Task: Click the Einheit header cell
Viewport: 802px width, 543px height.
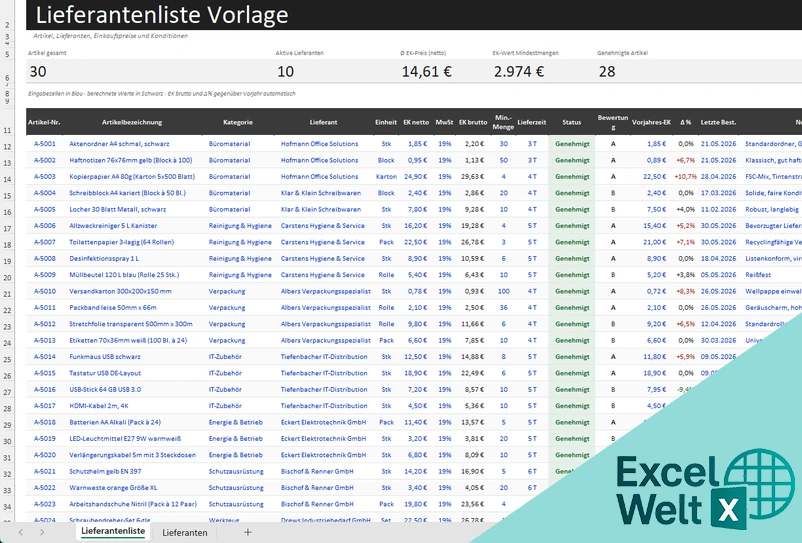Action: pyautogui.click(x=386, y=122)
